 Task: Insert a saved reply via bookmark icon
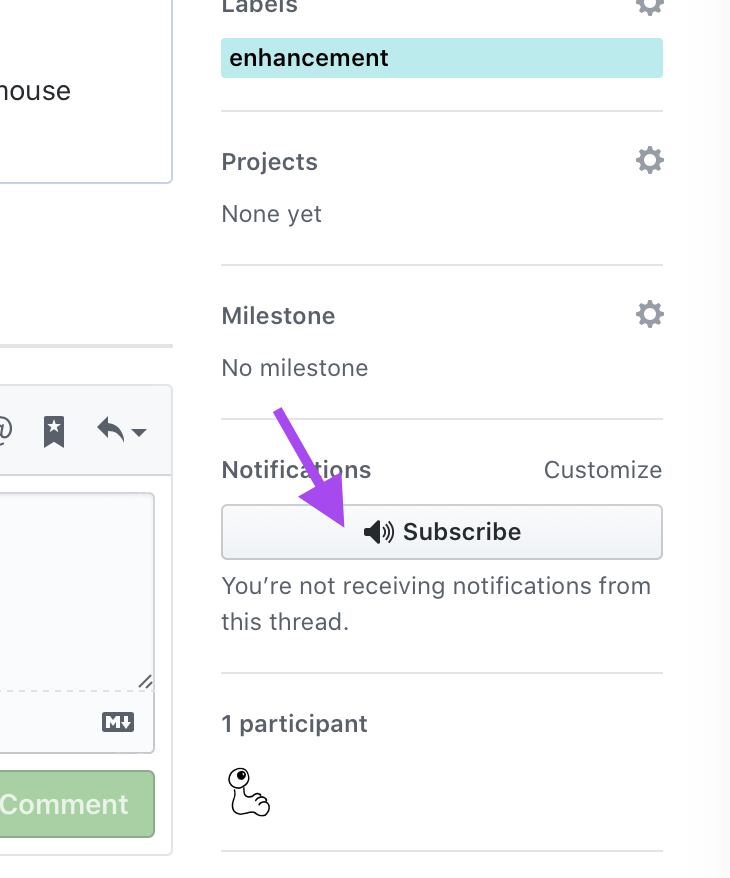[x=54, y=431]
